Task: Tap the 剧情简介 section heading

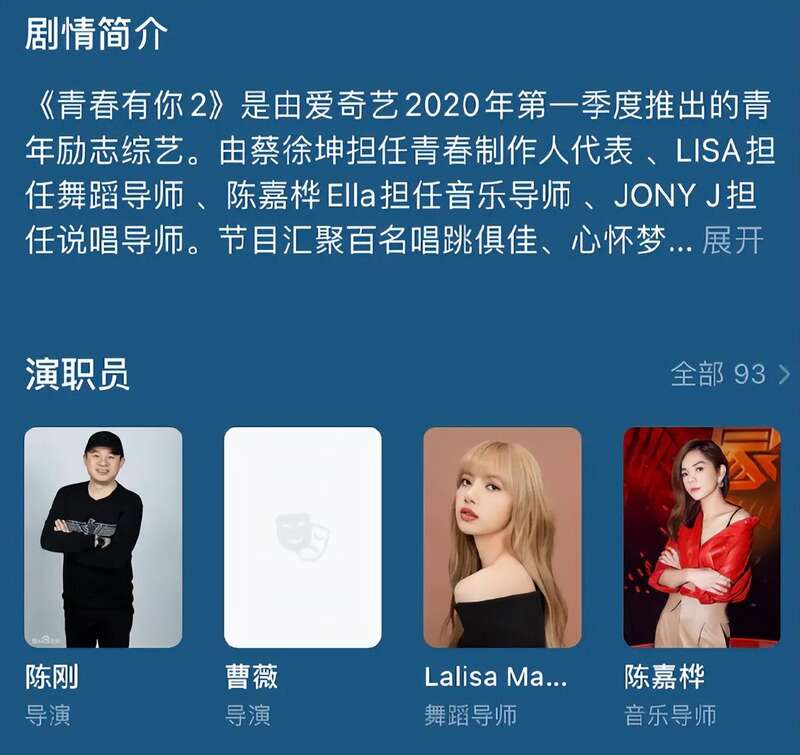Action: click(x=96, y=34)
